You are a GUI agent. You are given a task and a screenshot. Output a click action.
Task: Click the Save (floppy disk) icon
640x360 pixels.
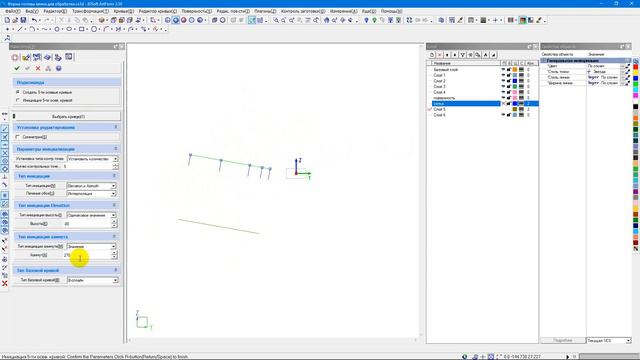[x=23, y=20]
